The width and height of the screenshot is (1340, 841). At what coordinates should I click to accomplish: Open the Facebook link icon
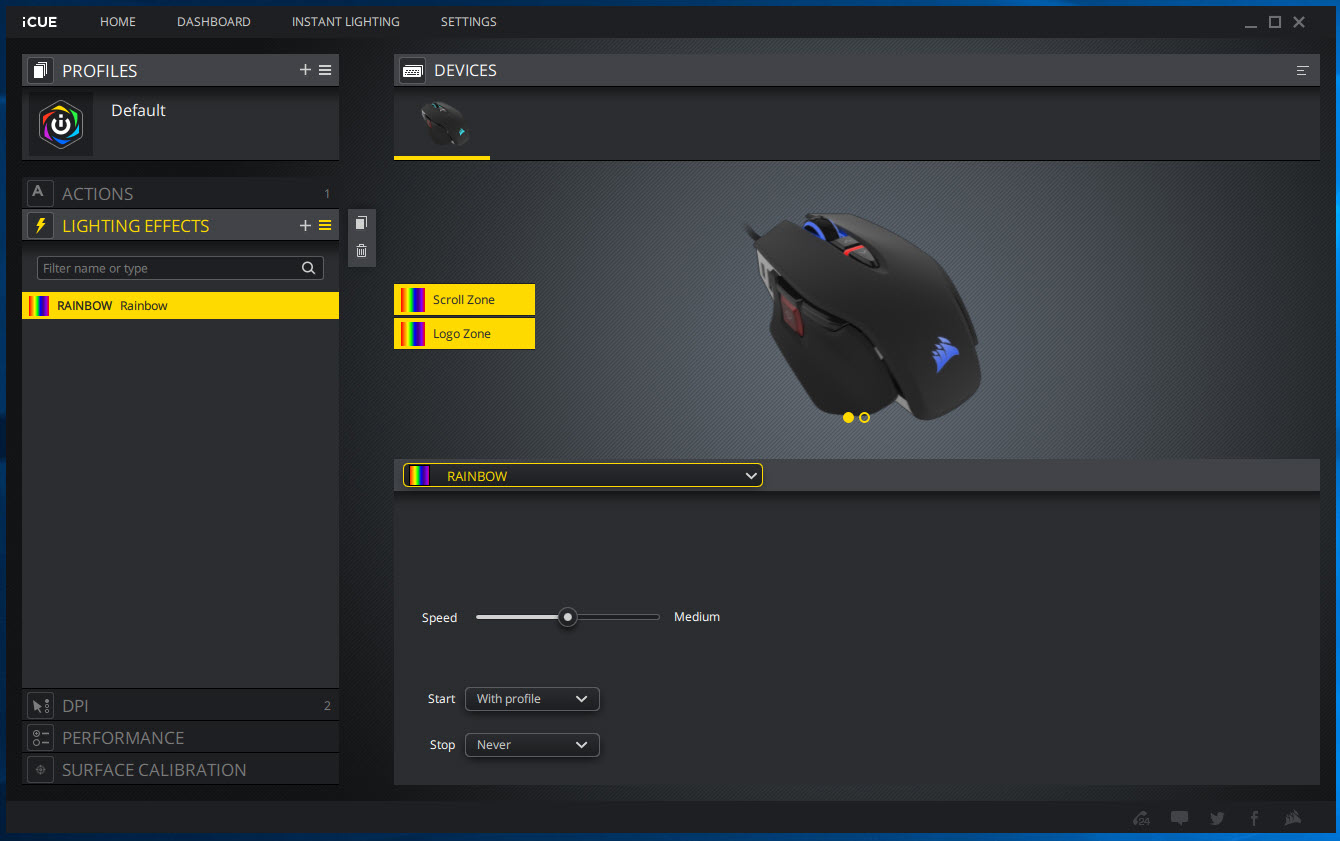pyautogui.click(x=1254, y=818)
